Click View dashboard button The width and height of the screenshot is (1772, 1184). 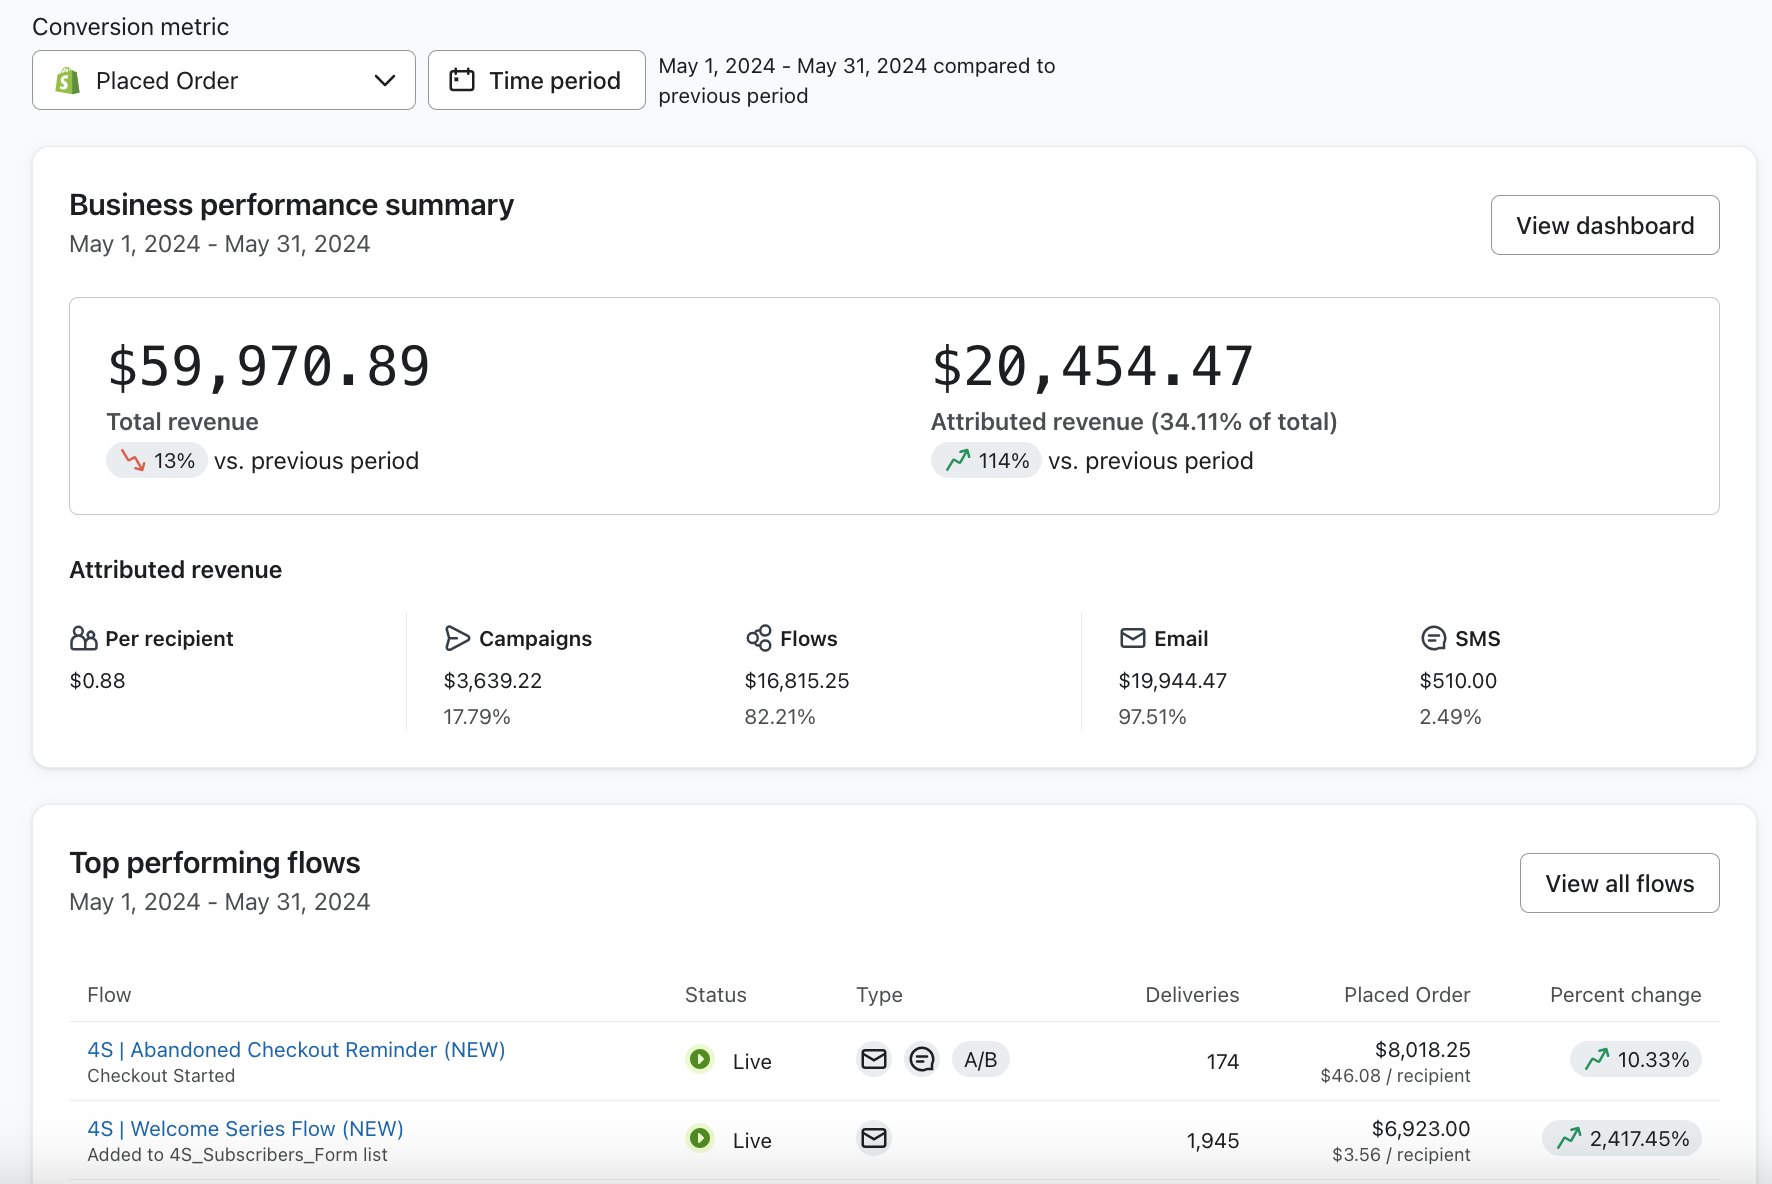click(x=1605, y=225)
